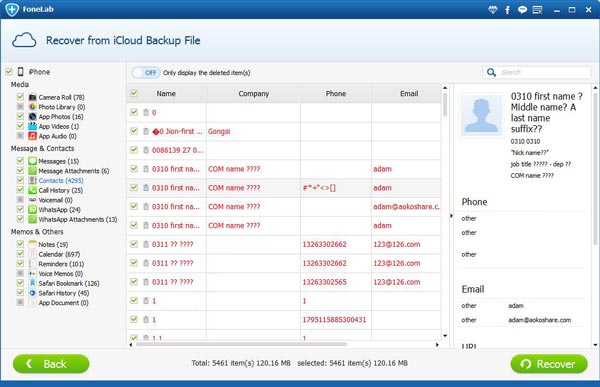Select Calendar (697) category
The width and height of the screenshot is (600, 387).
(59, 254)
